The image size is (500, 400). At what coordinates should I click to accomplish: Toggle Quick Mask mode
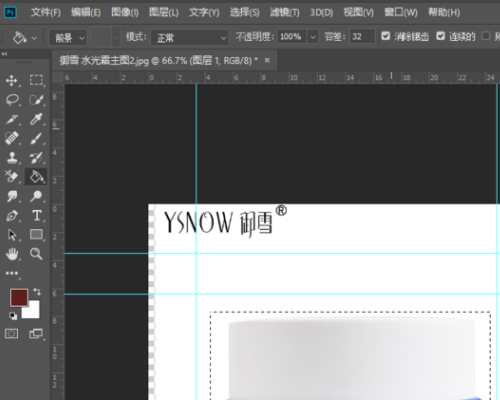coord(11,334)
